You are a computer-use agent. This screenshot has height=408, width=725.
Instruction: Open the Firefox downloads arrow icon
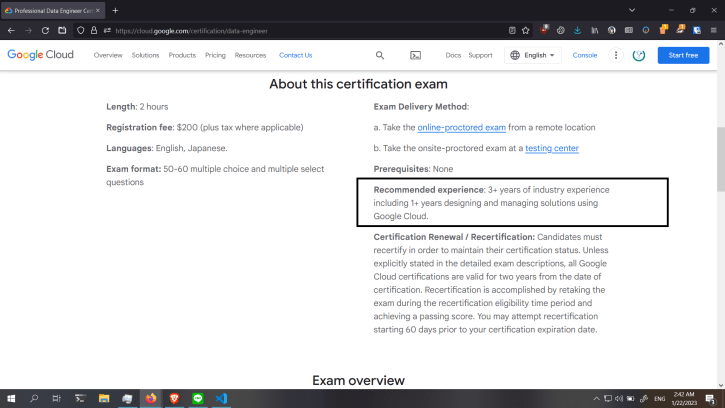pos(578,31)
